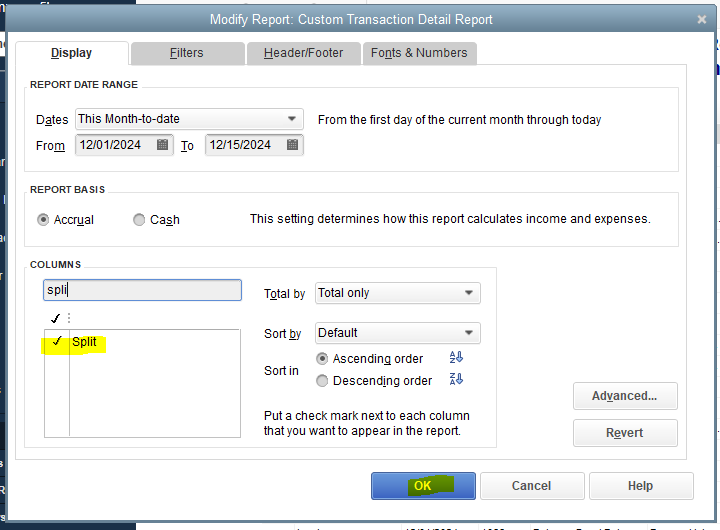The height and width of the screenshot is (530, 720).
Task: Close the Modify Report dialog
Action: point(702,19)
